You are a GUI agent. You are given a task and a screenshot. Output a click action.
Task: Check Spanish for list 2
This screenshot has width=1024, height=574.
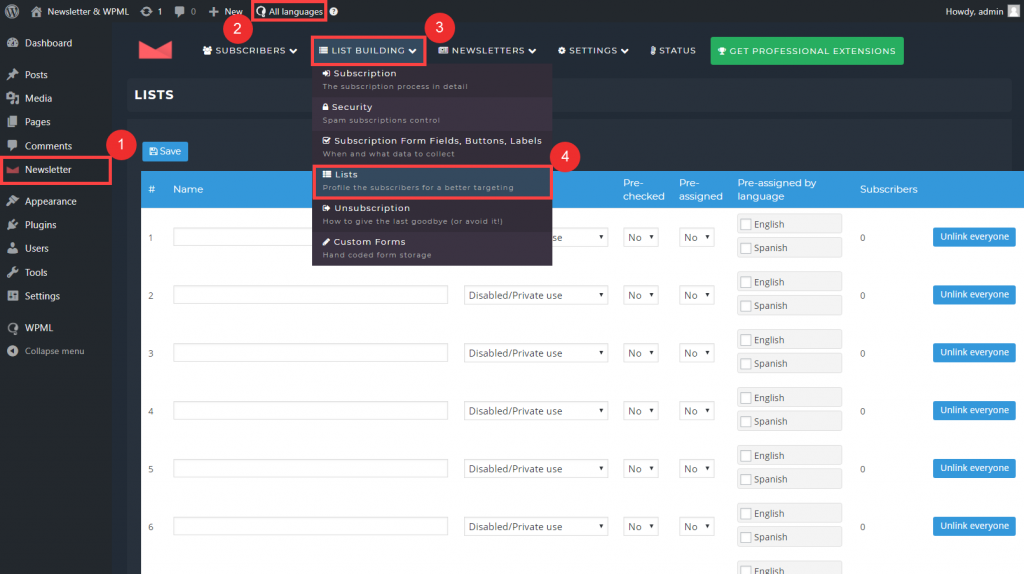click(x=746, y=306)
